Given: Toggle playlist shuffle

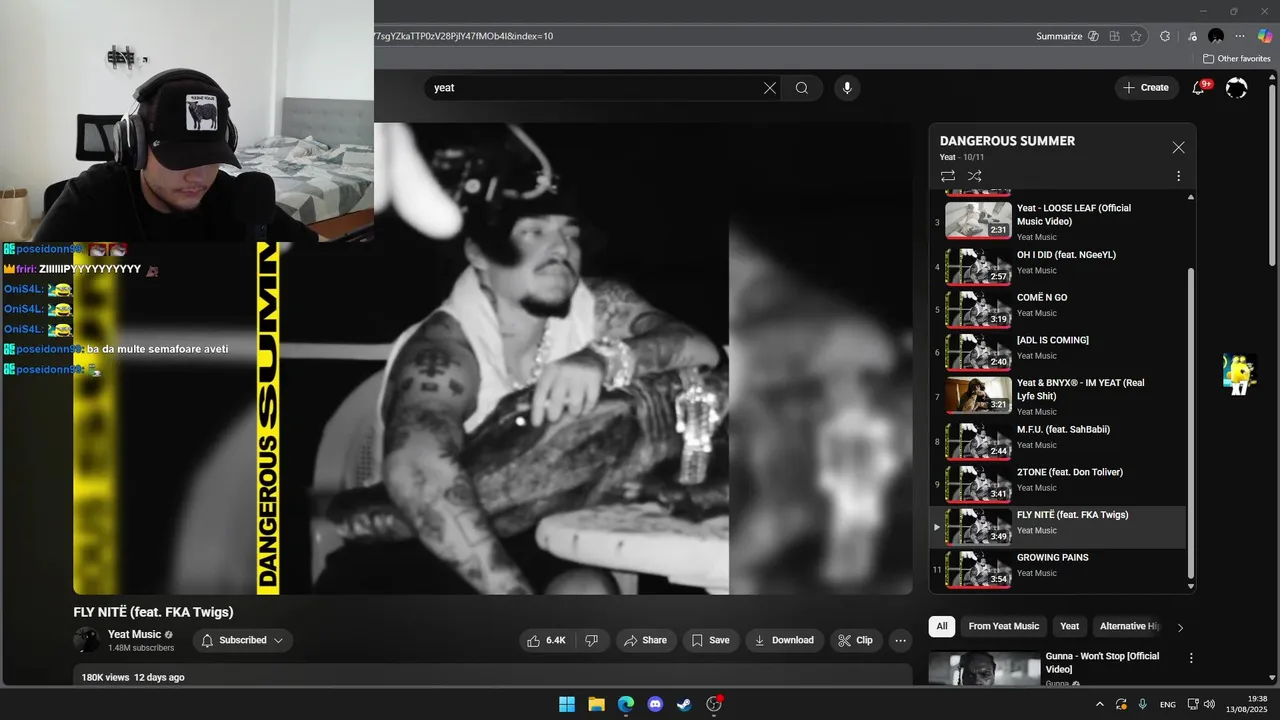Looking at the screenshot, I should 975,176.
